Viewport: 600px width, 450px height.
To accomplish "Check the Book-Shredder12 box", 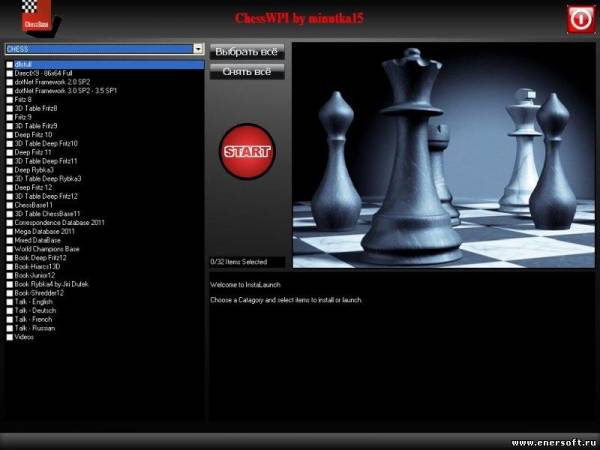I will 10,293.
